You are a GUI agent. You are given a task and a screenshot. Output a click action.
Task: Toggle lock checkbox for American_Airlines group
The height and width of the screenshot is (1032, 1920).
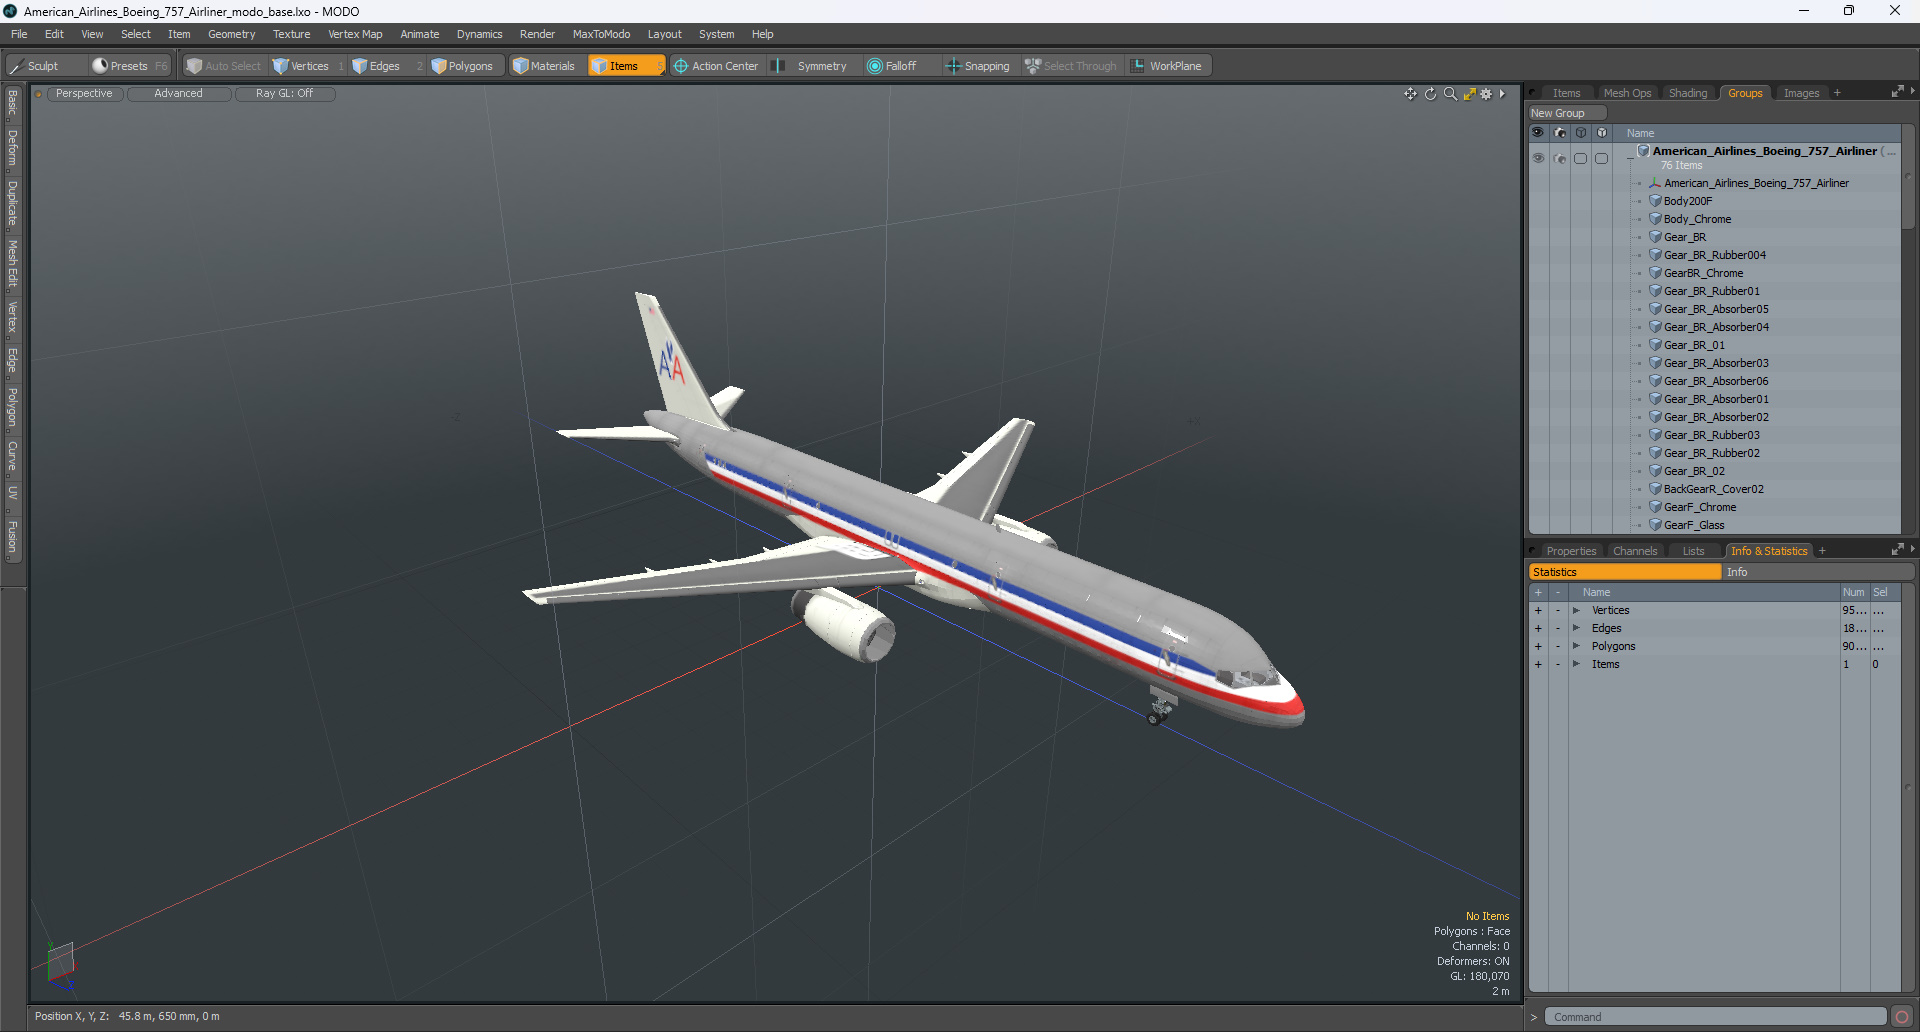click(1581, 158)
